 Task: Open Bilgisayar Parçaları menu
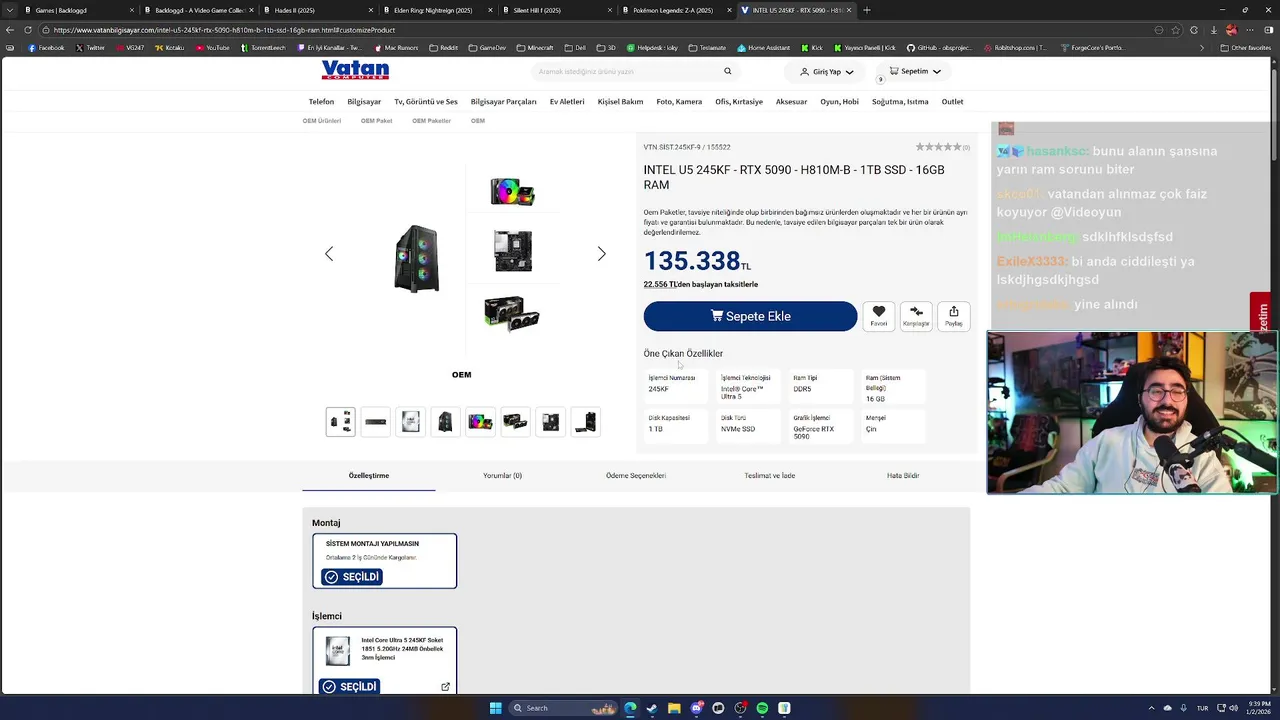(x=503, y=101)
